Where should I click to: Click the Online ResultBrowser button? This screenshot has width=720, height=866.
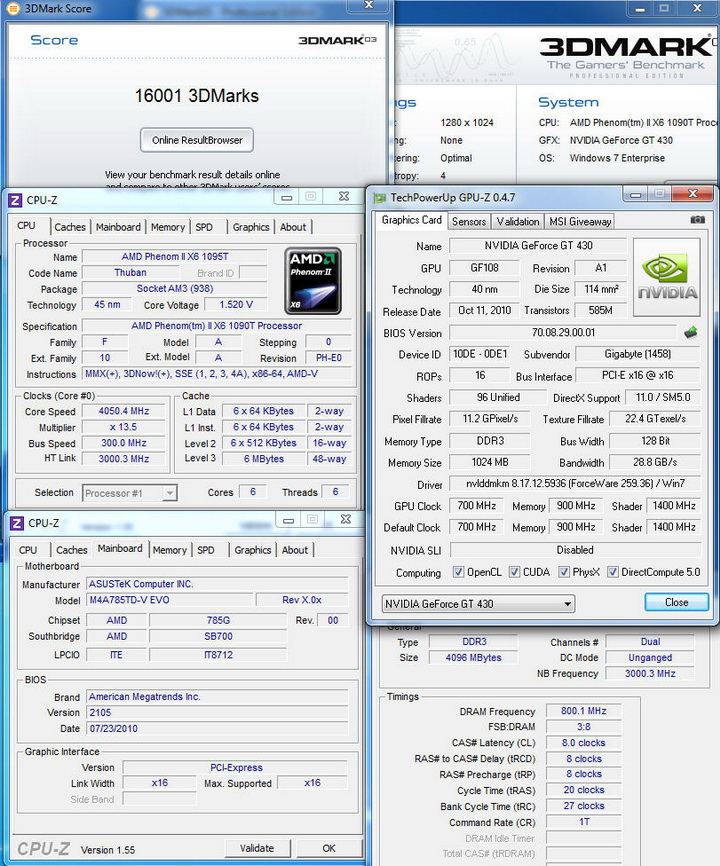pyautogui.click(x=197, y=140)
